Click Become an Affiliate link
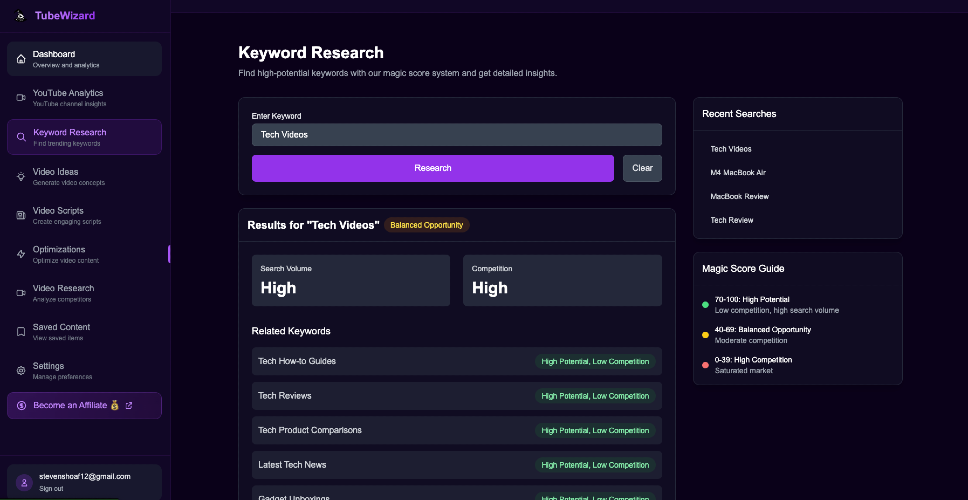This screenshot has width=968, height=500. coord(85,406)
